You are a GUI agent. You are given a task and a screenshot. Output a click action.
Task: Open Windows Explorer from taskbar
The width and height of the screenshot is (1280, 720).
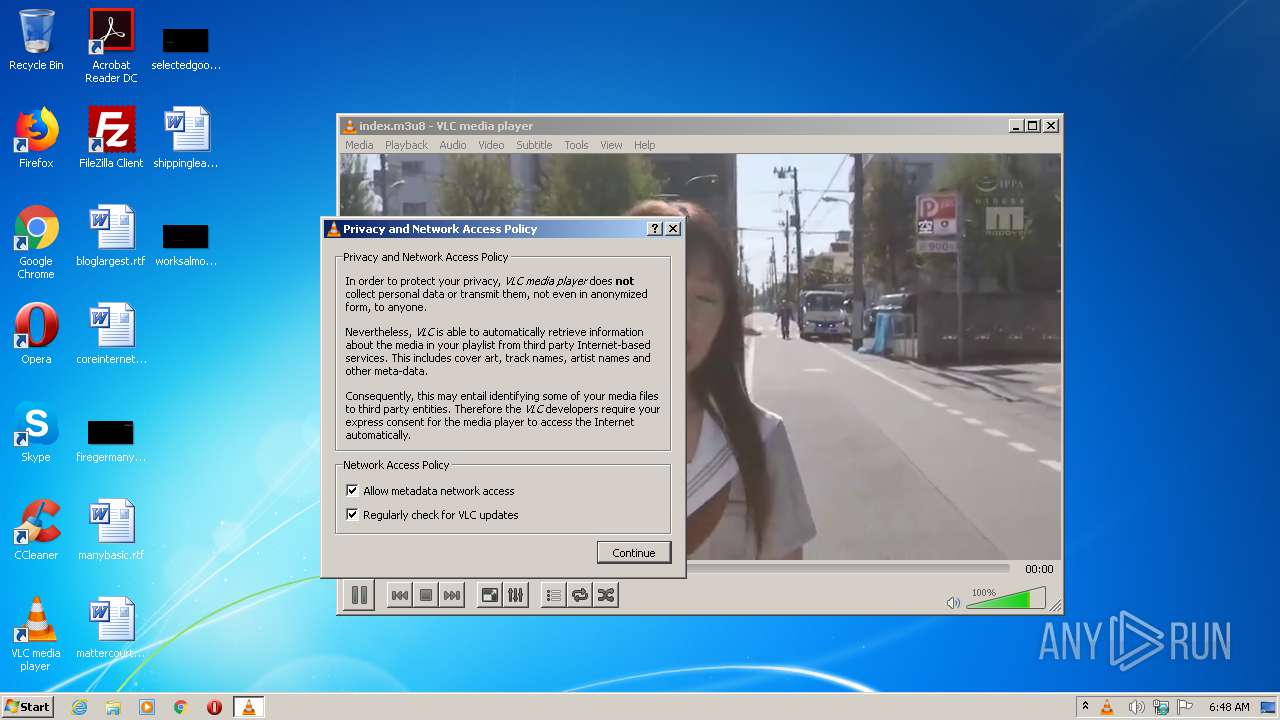[113, 707]
